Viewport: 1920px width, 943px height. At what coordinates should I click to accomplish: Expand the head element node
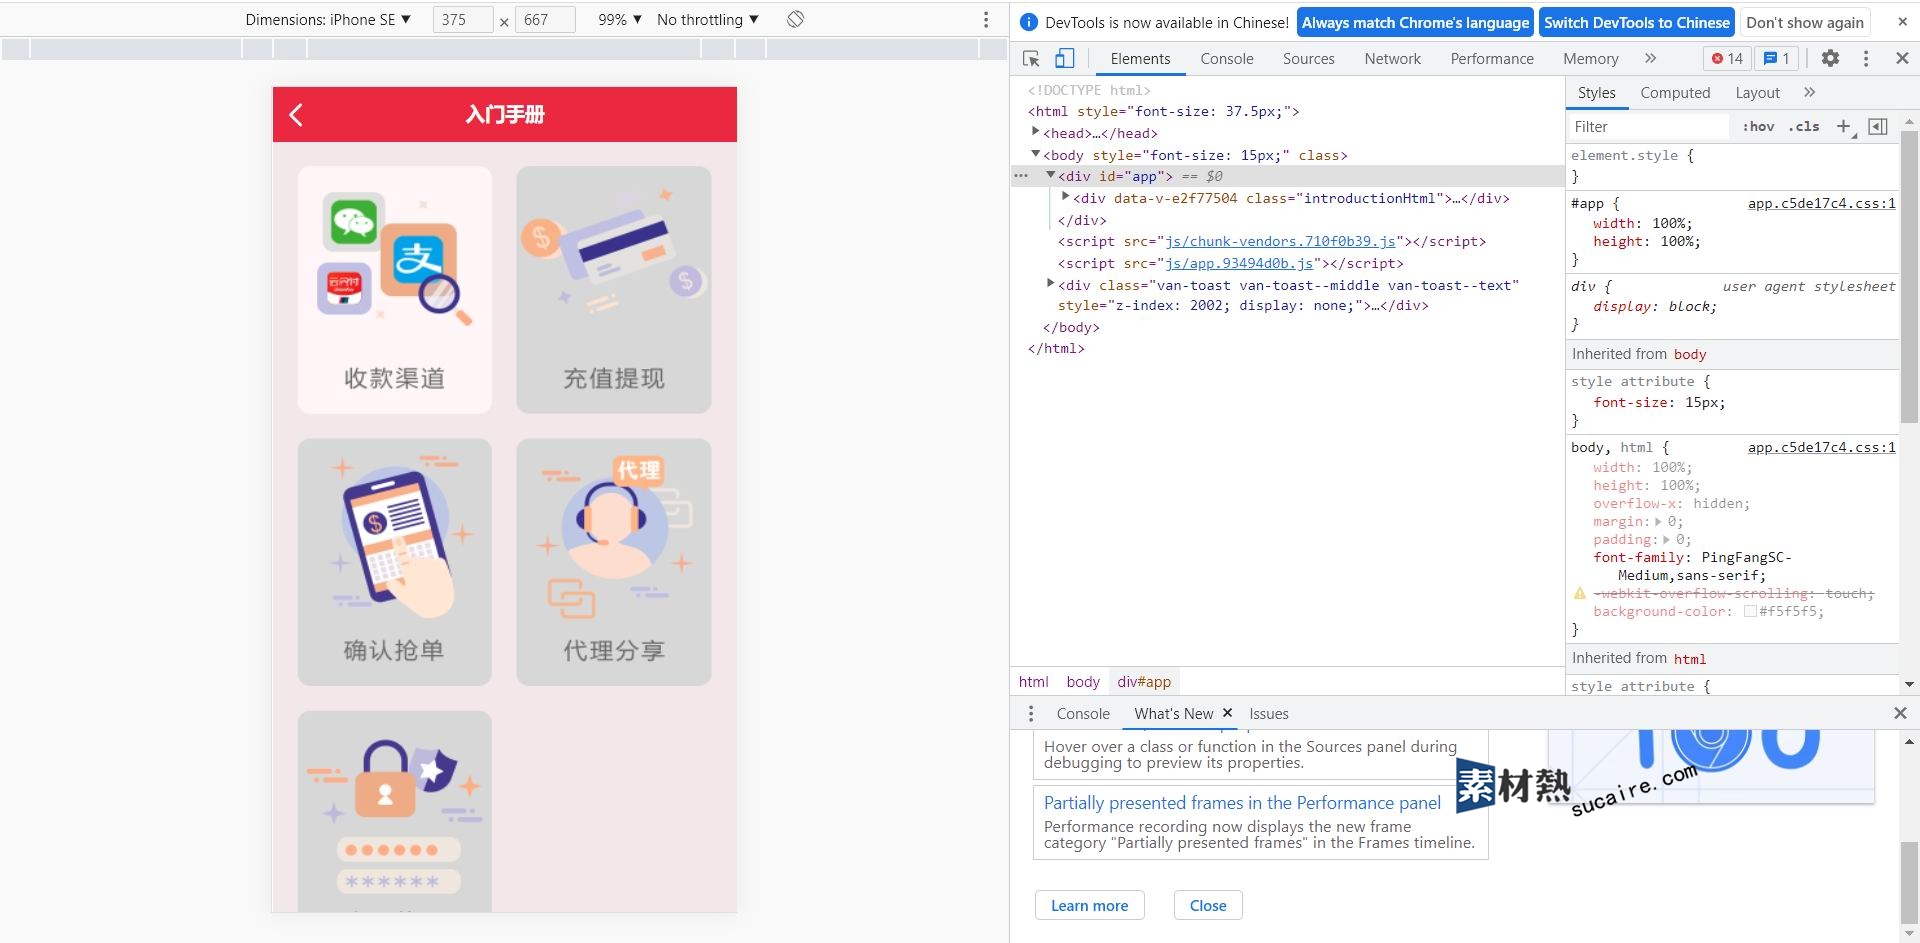coord(1036,132)
